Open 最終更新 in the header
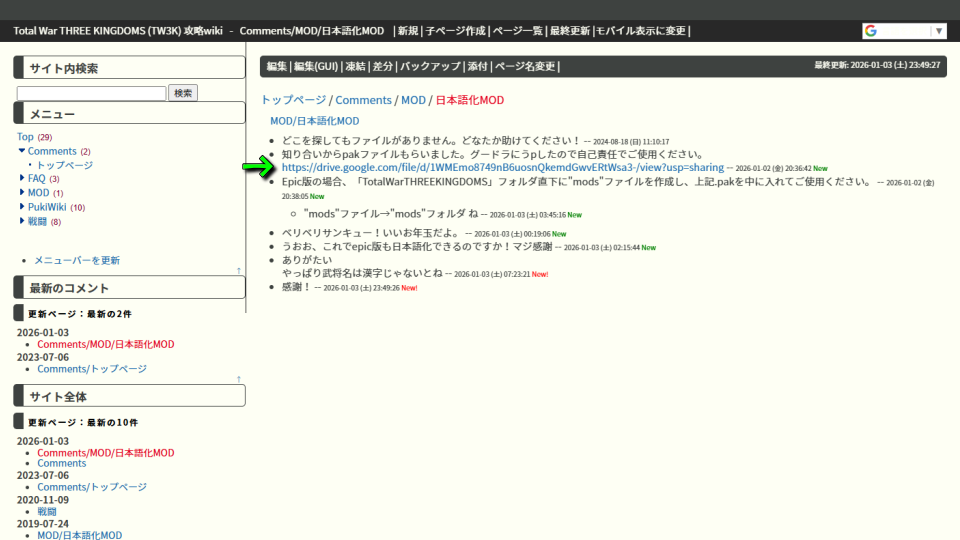Screen dimensions: 960x540 pos(569,31)
